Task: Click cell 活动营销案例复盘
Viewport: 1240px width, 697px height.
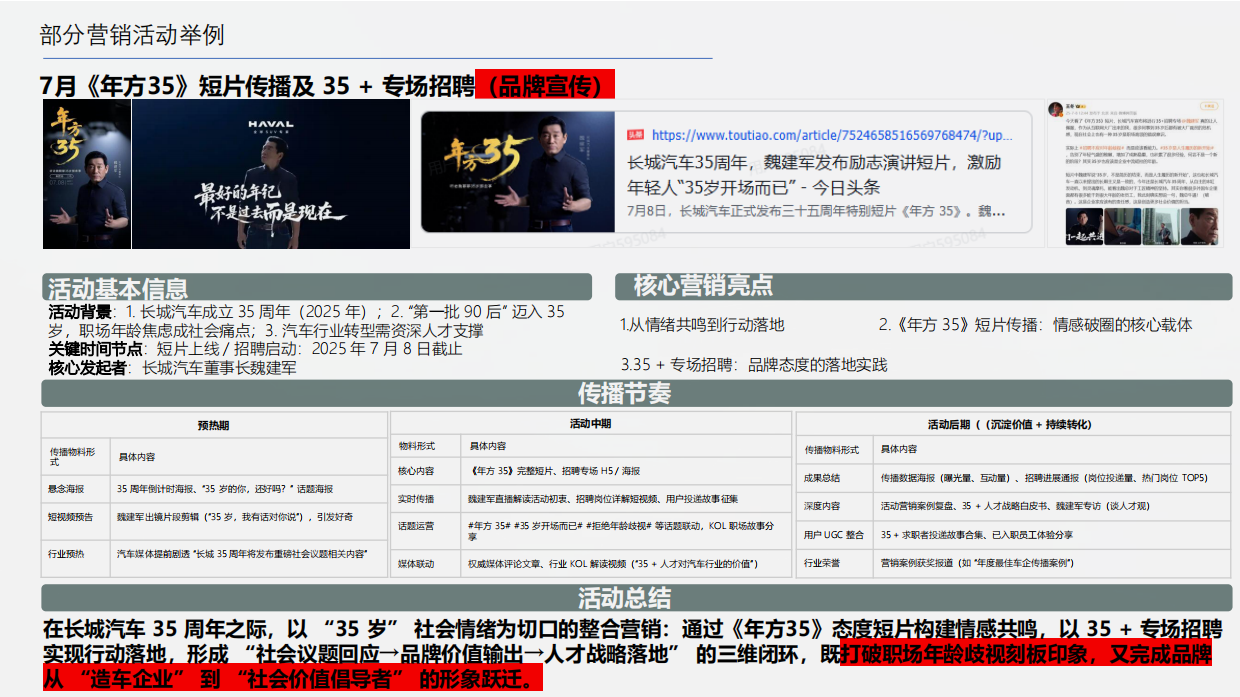Action: click(x=1052, y=506)
